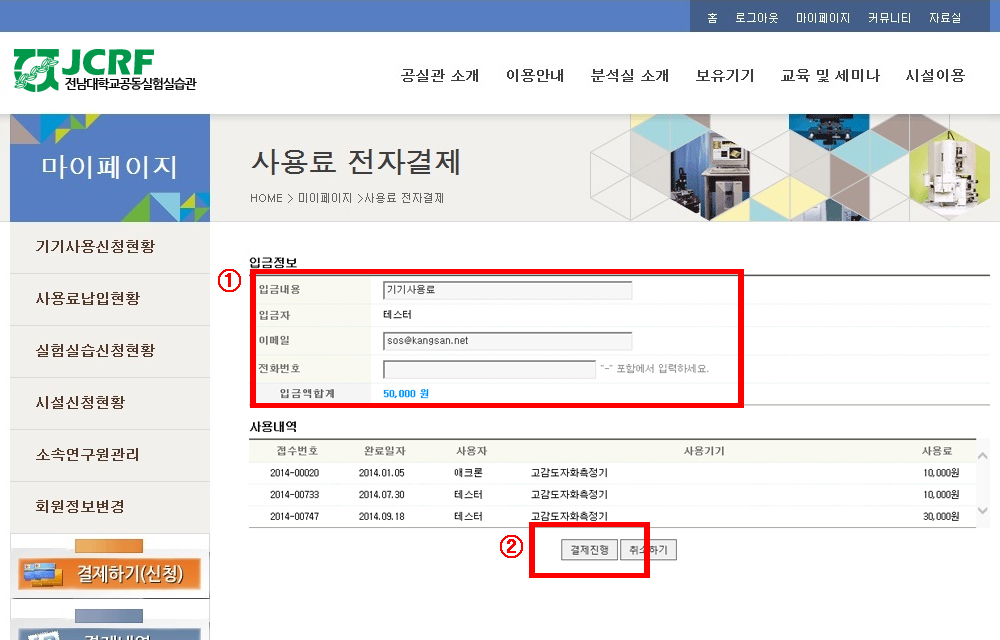This screenshot has height=640, width=1000.
Task: Click 로그아웃 in the top bar
Action: pos(756,18)
